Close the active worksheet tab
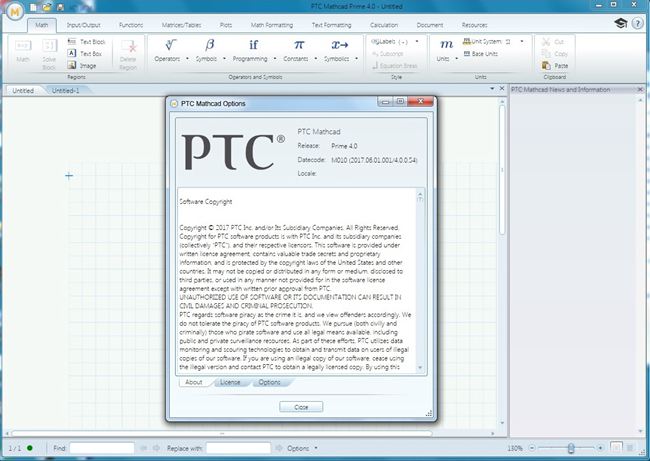This screenshot has width=650, height=461. [x=502, y=88]
